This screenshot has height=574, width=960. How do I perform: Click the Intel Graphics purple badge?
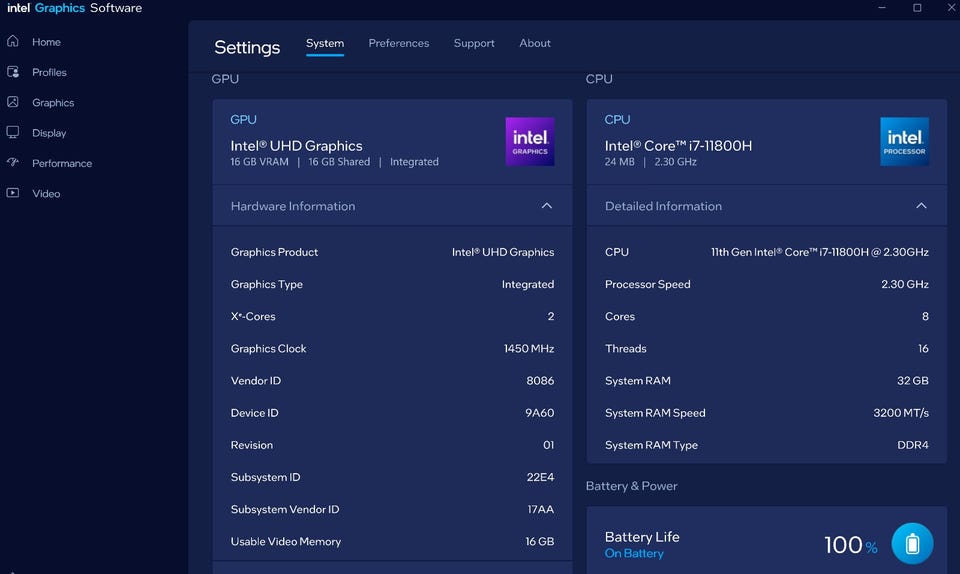(x=530, y=141)
